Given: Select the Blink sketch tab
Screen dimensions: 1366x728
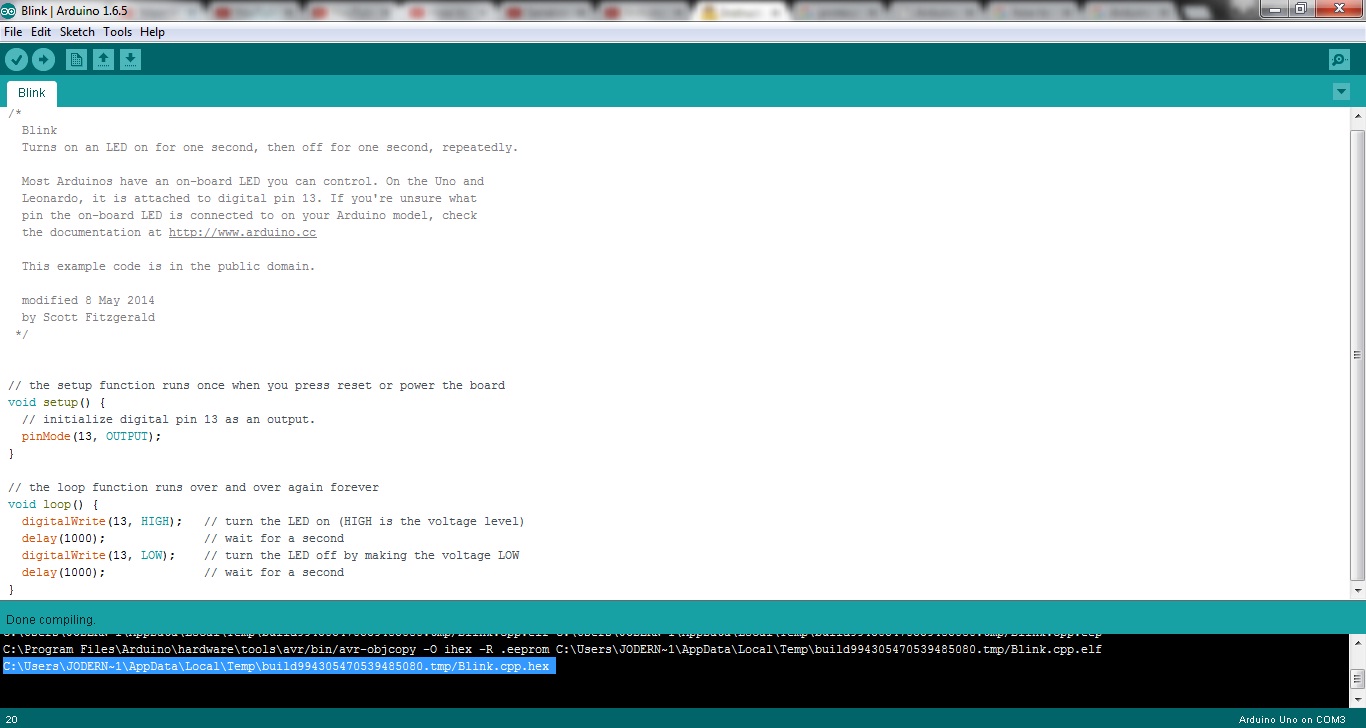Looking at the screenshot, I should click(x=31, y=92).
